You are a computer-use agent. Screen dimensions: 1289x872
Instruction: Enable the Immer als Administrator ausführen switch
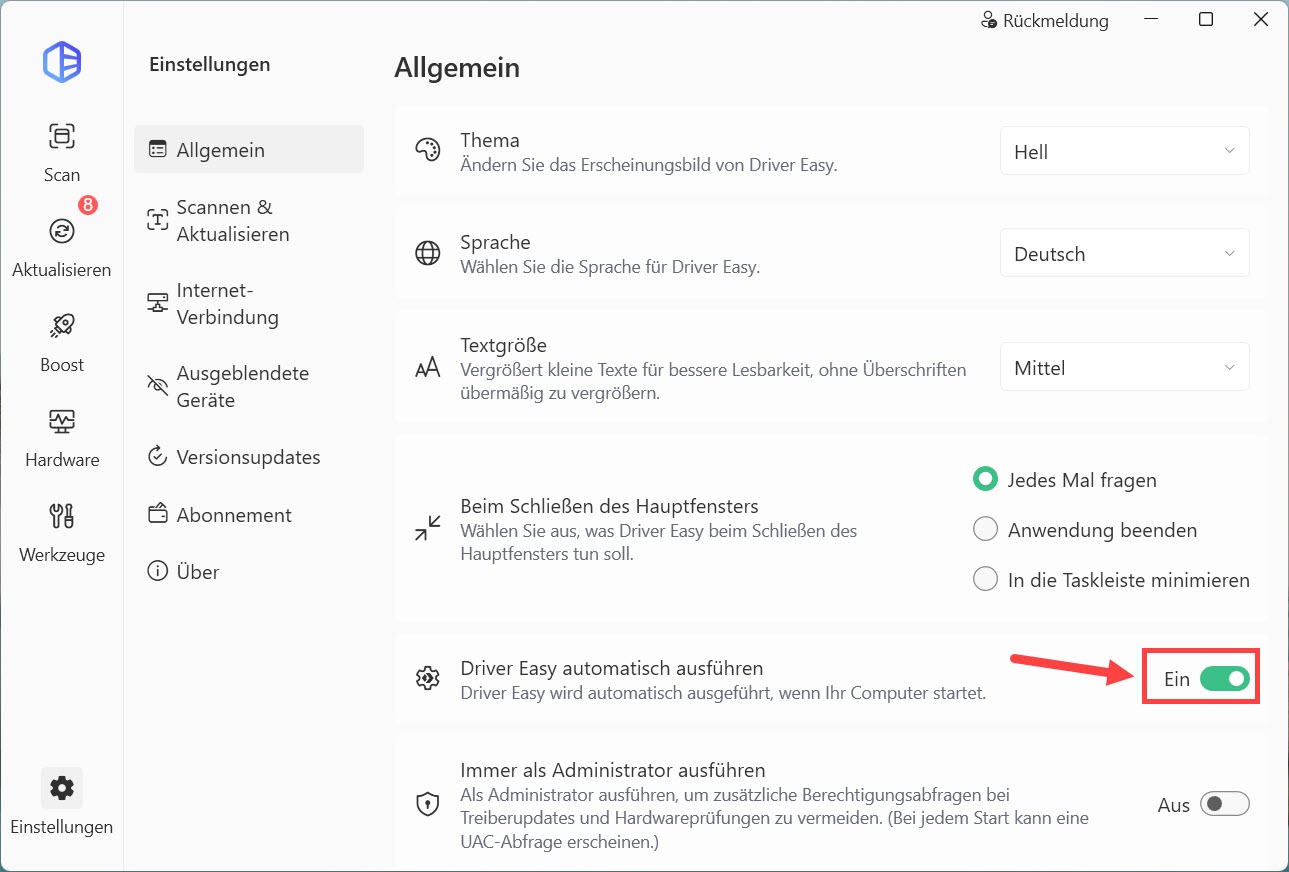[1225, 804]
